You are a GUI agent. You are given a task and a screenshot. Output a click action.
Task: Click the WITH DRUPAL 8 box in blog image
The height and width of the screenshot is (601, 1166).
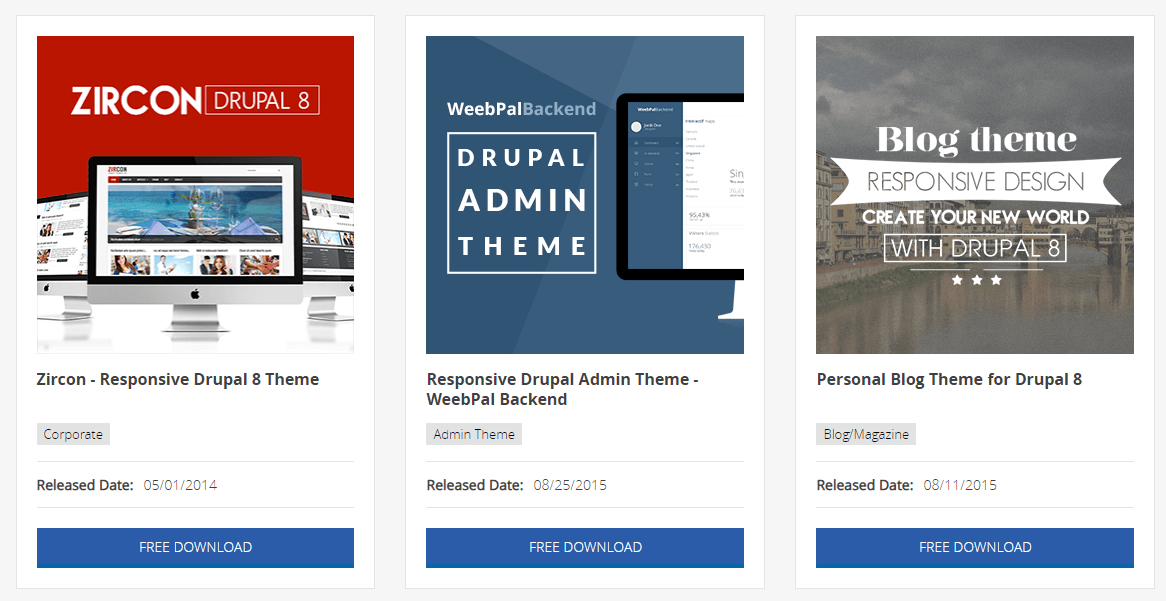pos(975,247)
